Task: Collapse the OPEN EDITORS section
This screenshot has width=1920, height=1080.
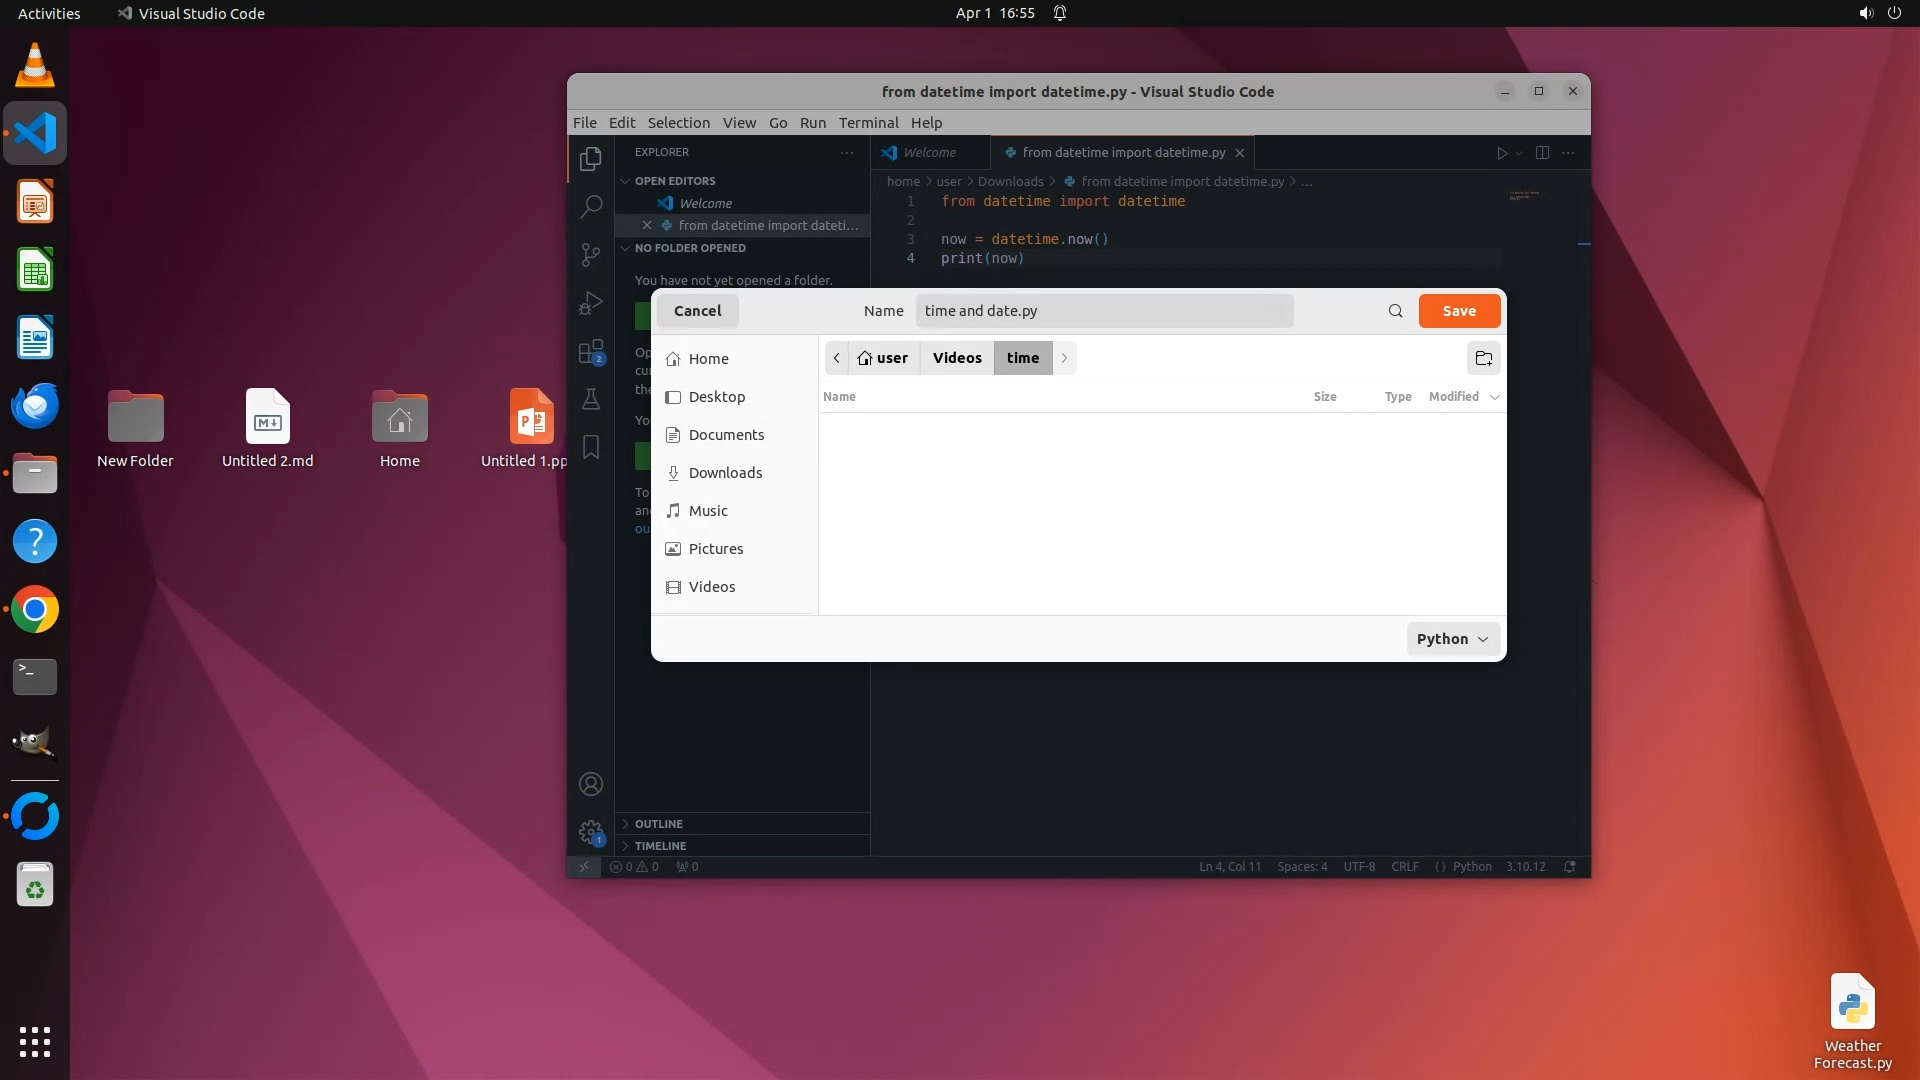Action: (674, 181)
